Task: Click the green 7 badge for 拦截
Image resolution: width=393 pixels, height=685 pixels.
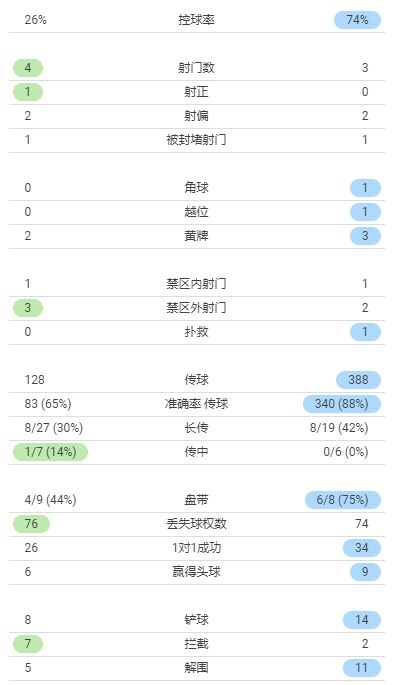Action: click(28, 644)
